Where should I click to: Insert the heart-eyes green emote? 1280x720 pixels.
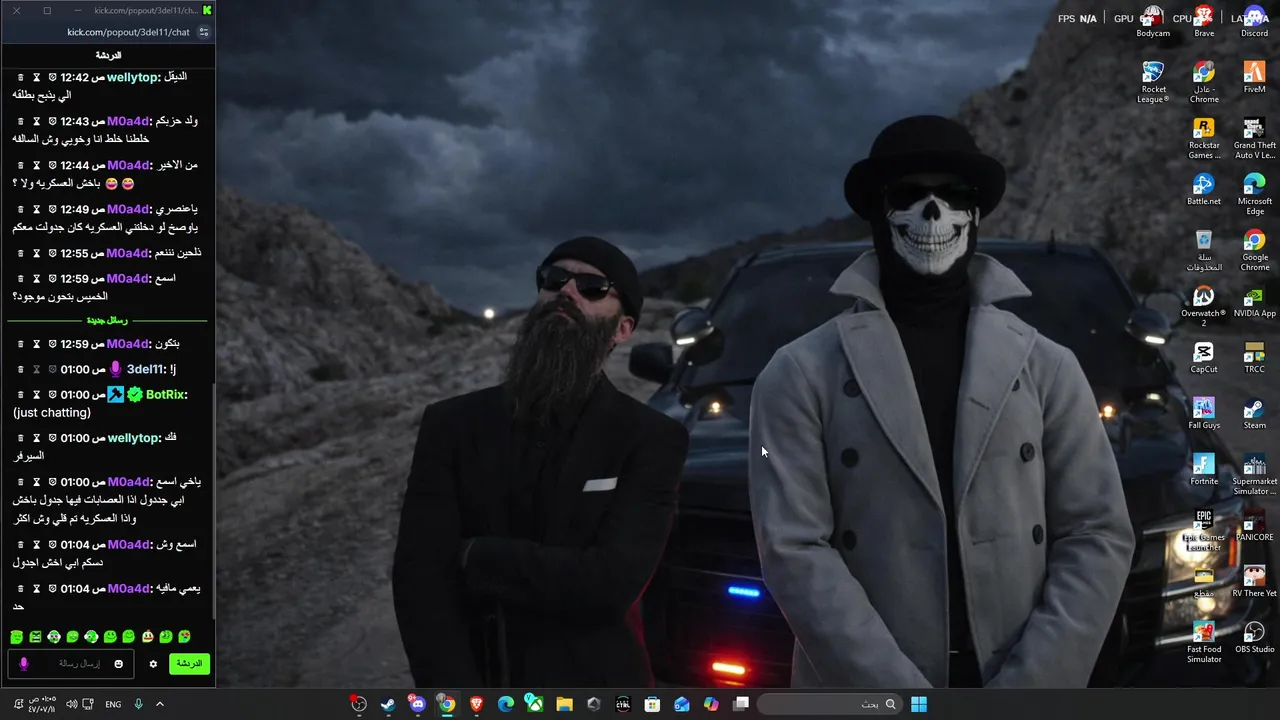pyautogui.click(x=184, y=637)
